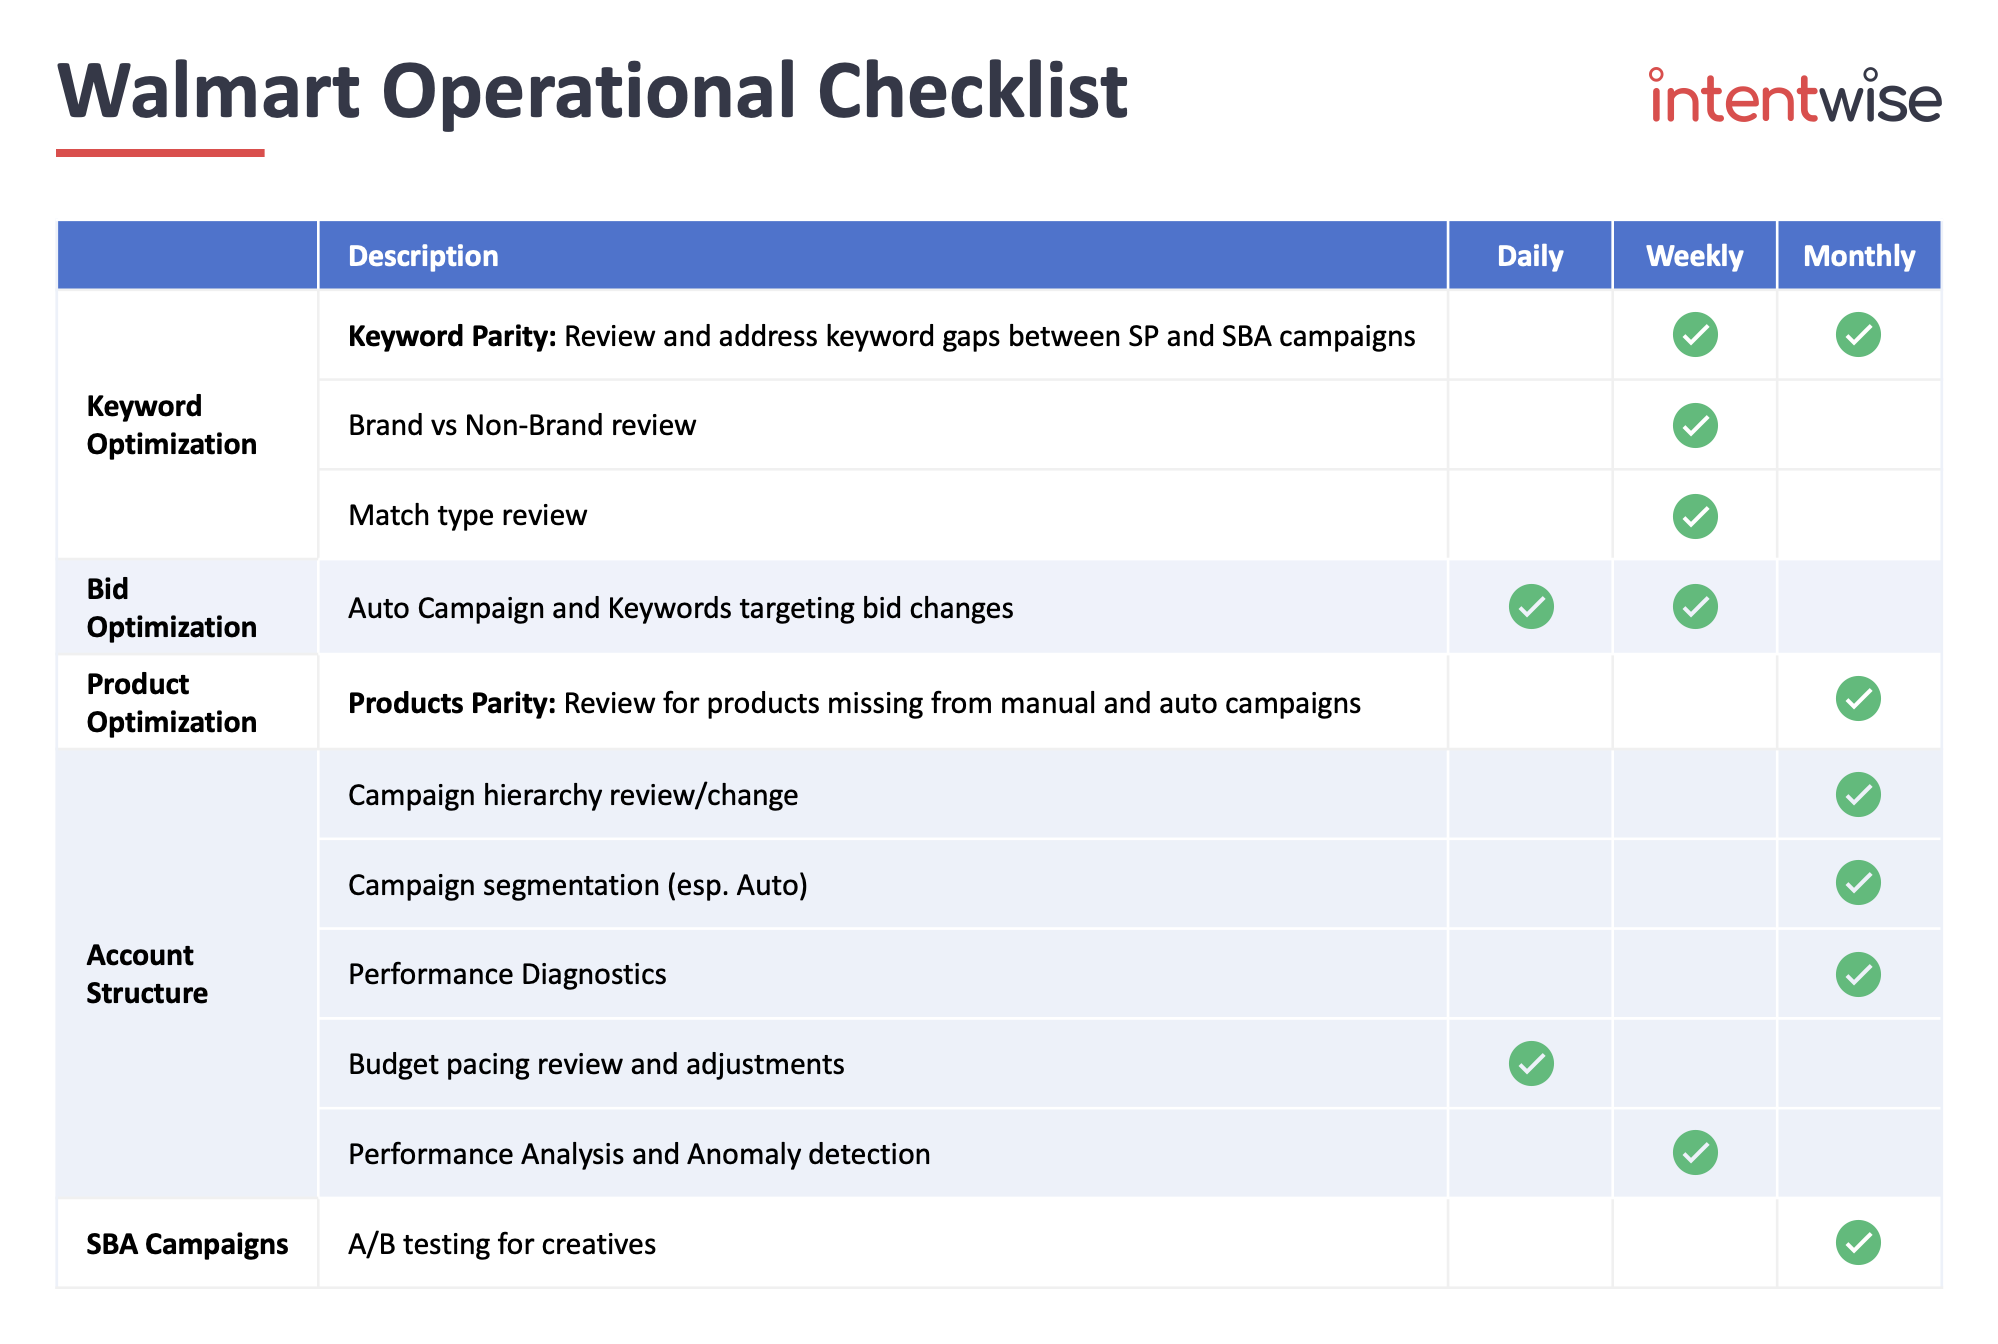Click the Monthly checkmark for A/B testing

click(x=1858, y=1243)
